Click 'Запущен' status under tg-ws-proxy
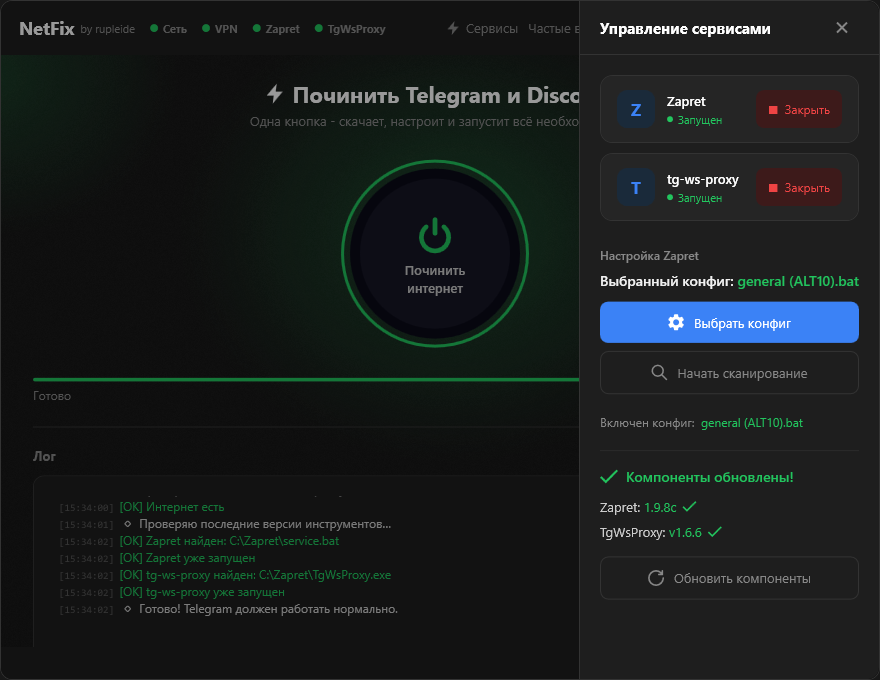The width and height of the screenshot is (880, 680). (699, 198)
